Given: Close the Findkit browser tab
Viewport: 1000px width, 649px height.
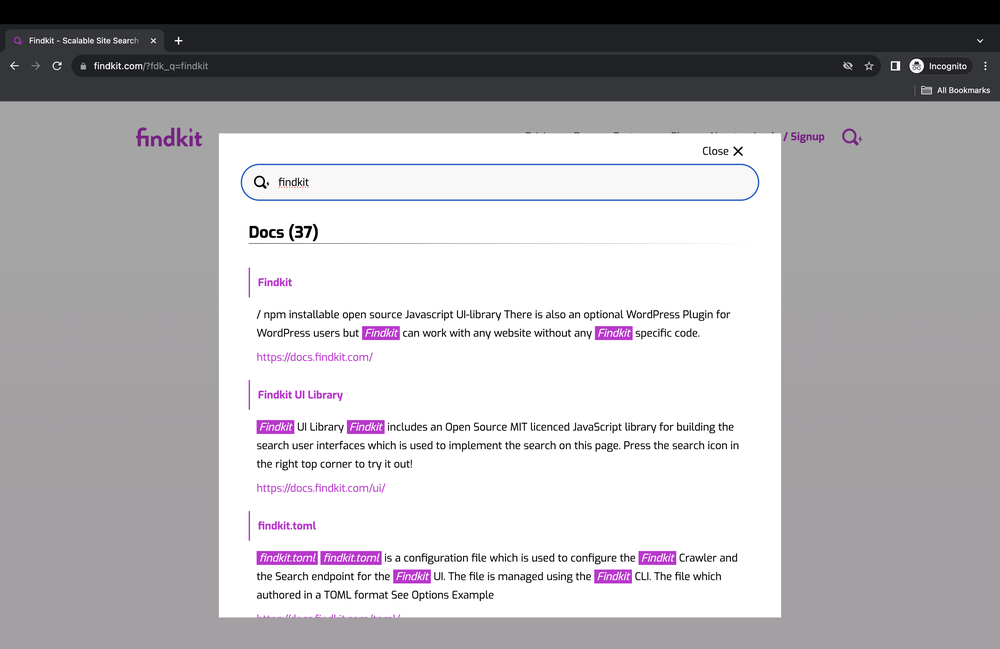Looking at the screenshot, I should [x=153, y=41].
